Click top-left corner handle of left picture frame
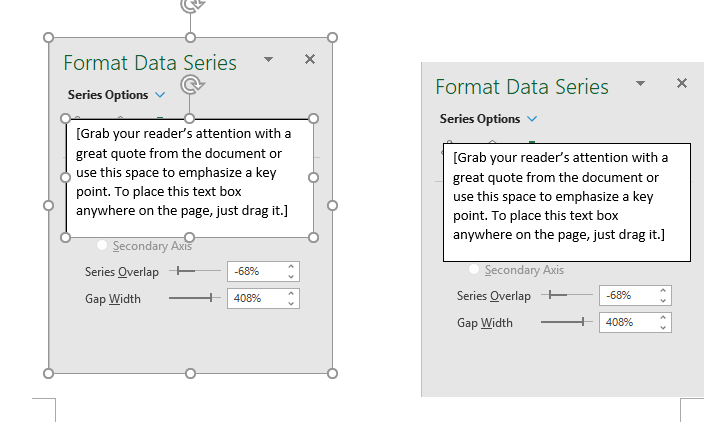The width and height of the screenshot is (720, 429). coord(48,37)
